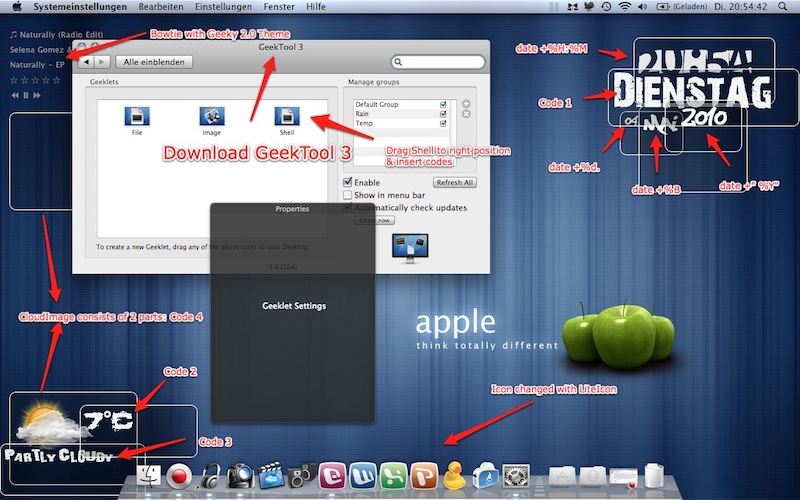Select the Rain group row
Viewport: 800px width, 500px height.
[401, 114]
